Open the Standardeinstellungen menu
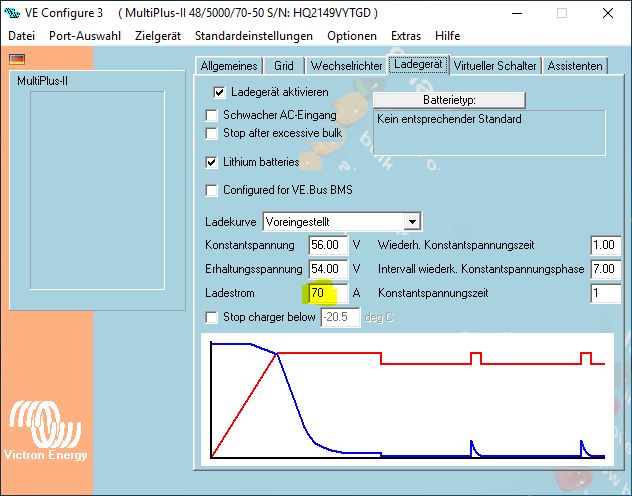This screenshot has width=632, height=496. pyautogui.click(x=254, y=36)
